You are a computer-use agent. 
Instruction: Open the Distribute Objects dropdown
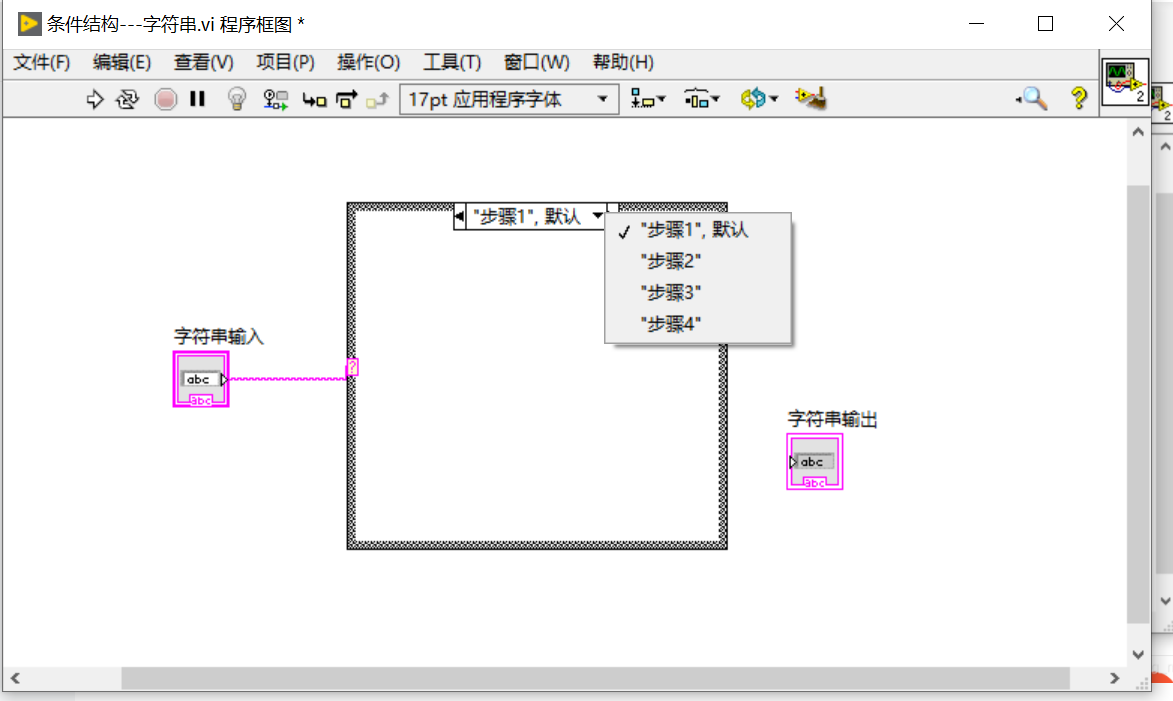[x=702, y=99]
